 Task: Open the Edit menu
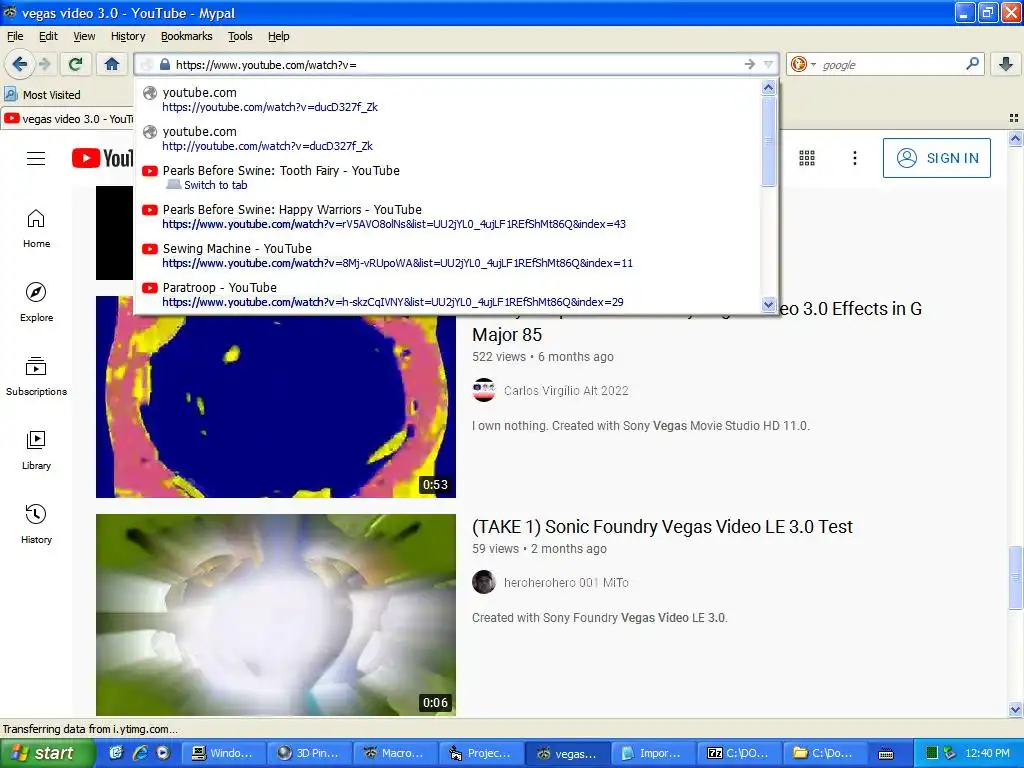click(48, 36)
